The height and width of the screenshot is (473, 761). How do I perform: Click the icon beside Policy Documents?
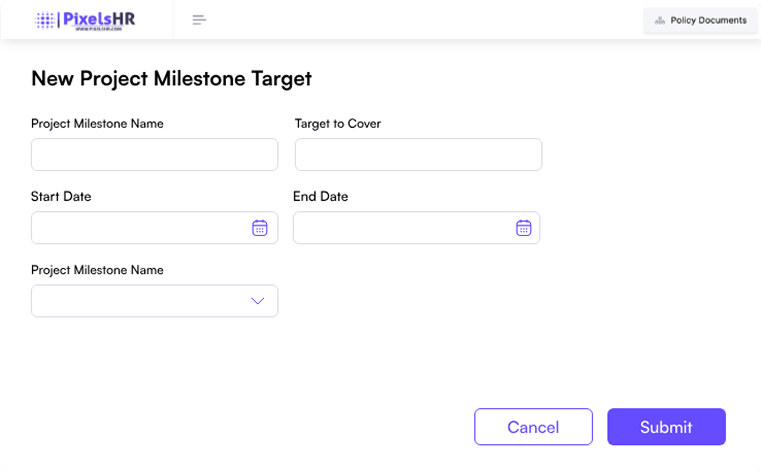(x=660, y=20)
